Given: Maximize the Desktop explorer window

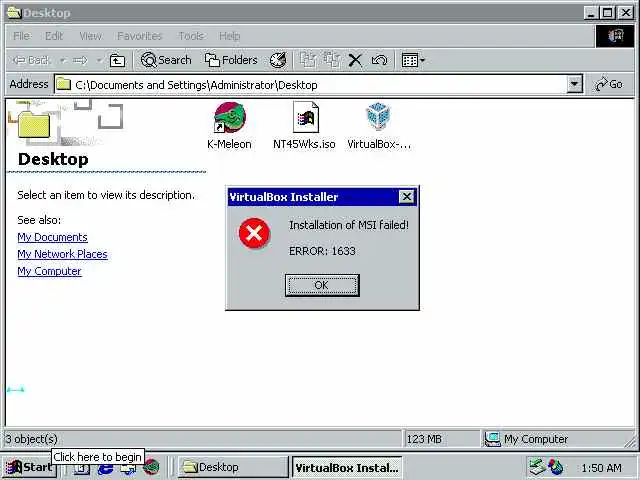Looking at the screenshot, I should (x=607, y=13).
